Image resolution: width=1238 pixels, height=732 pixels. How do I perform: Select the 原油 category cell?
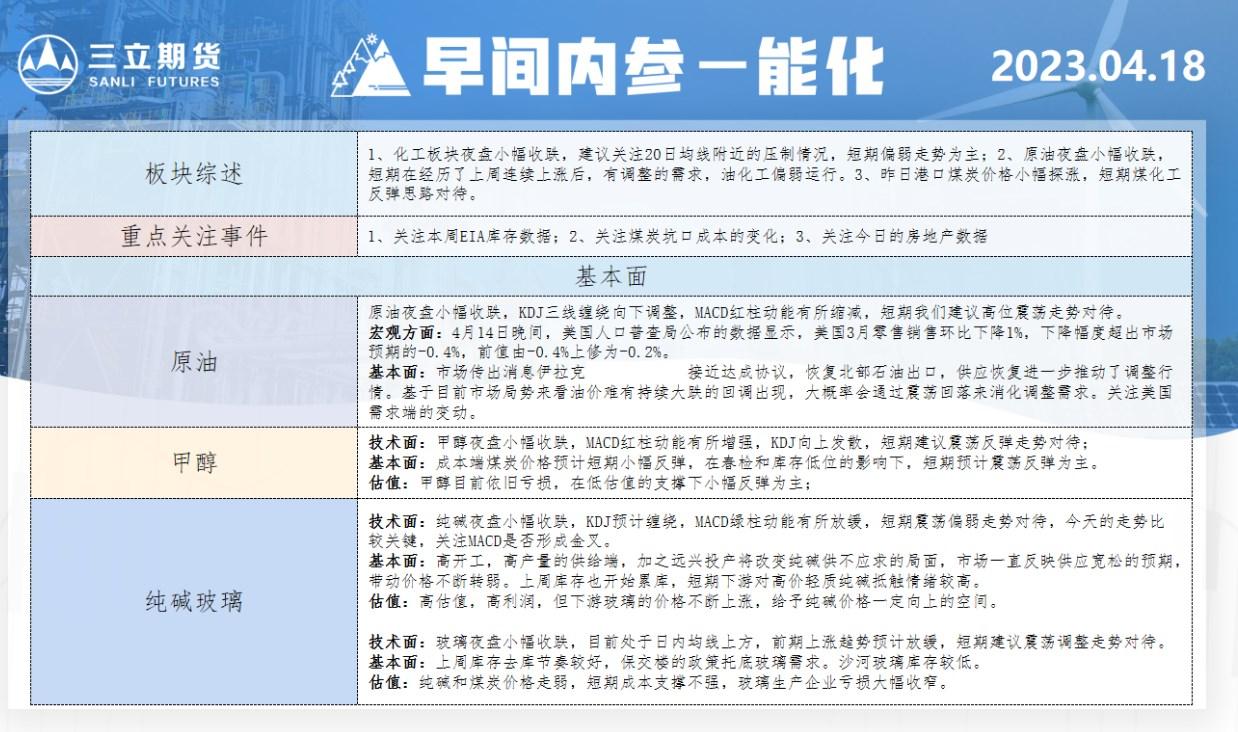click(x=194, y=362)
